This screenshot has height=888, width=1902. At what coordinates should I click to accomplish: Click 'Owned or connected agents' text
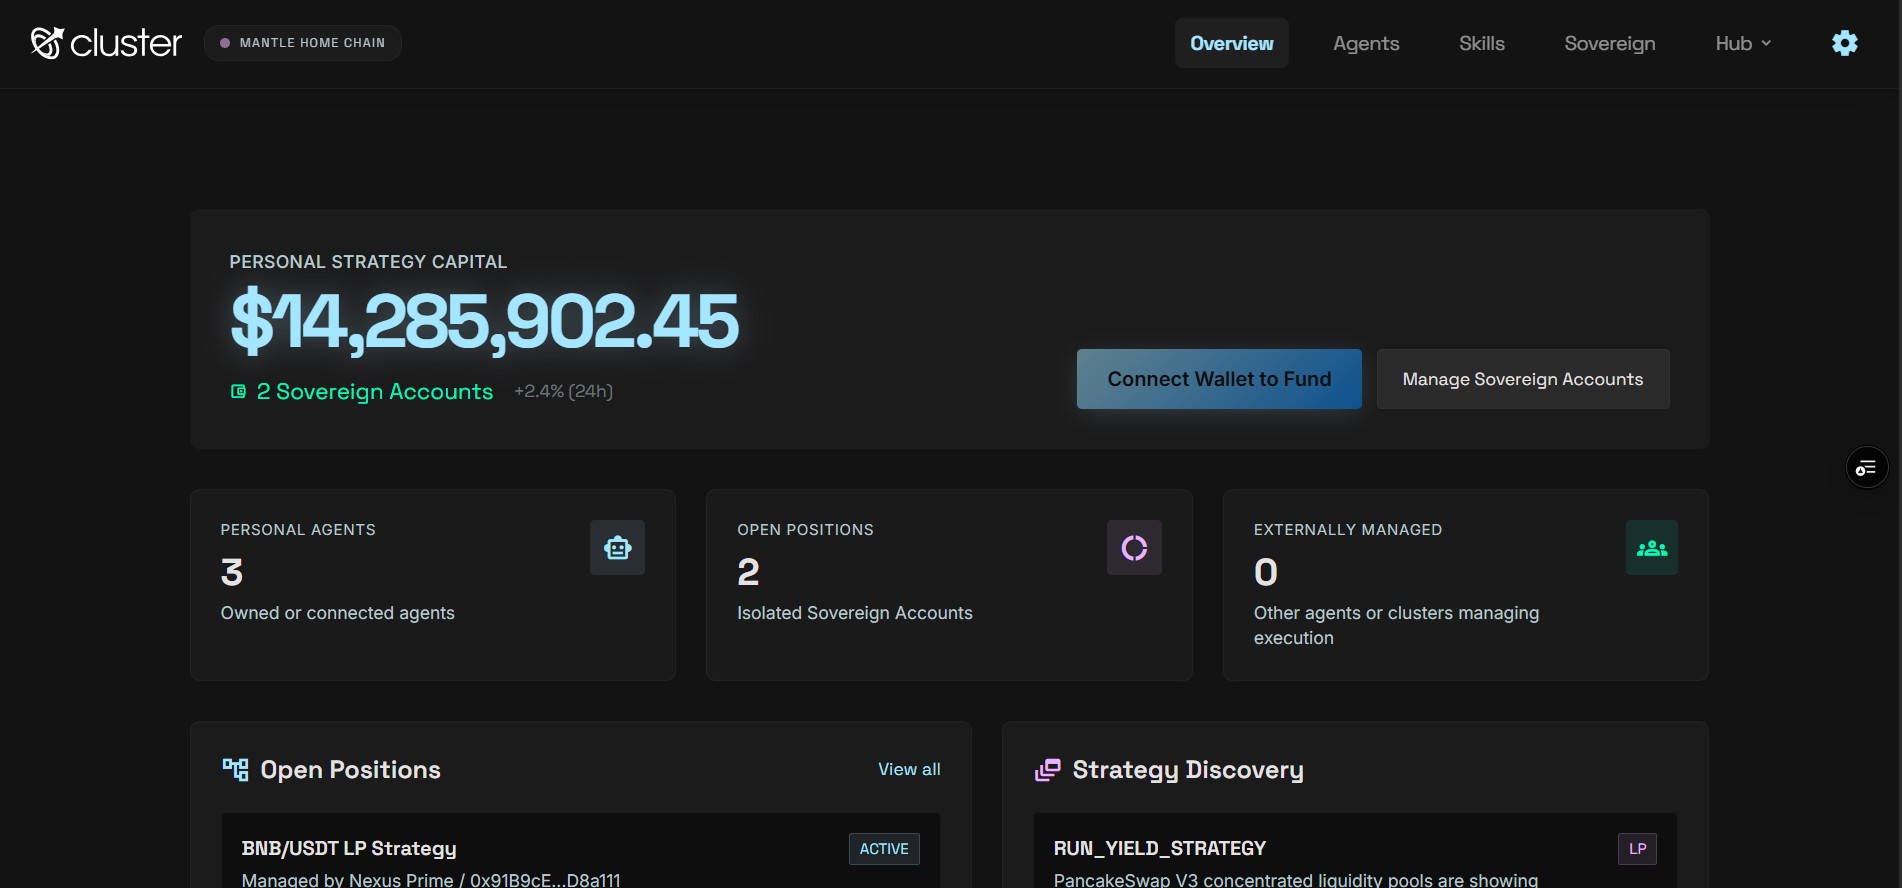click(338, 613)
